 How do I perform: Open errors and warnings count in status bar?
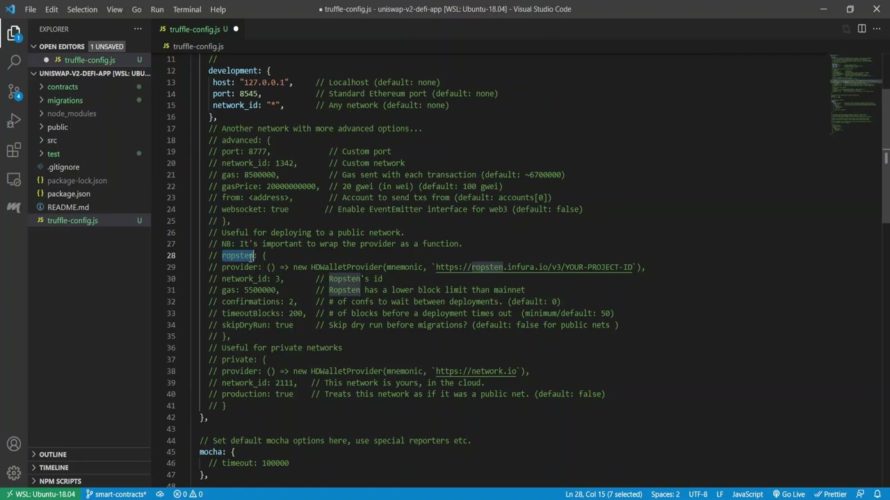pyautogui.click(x=188, y=494)
